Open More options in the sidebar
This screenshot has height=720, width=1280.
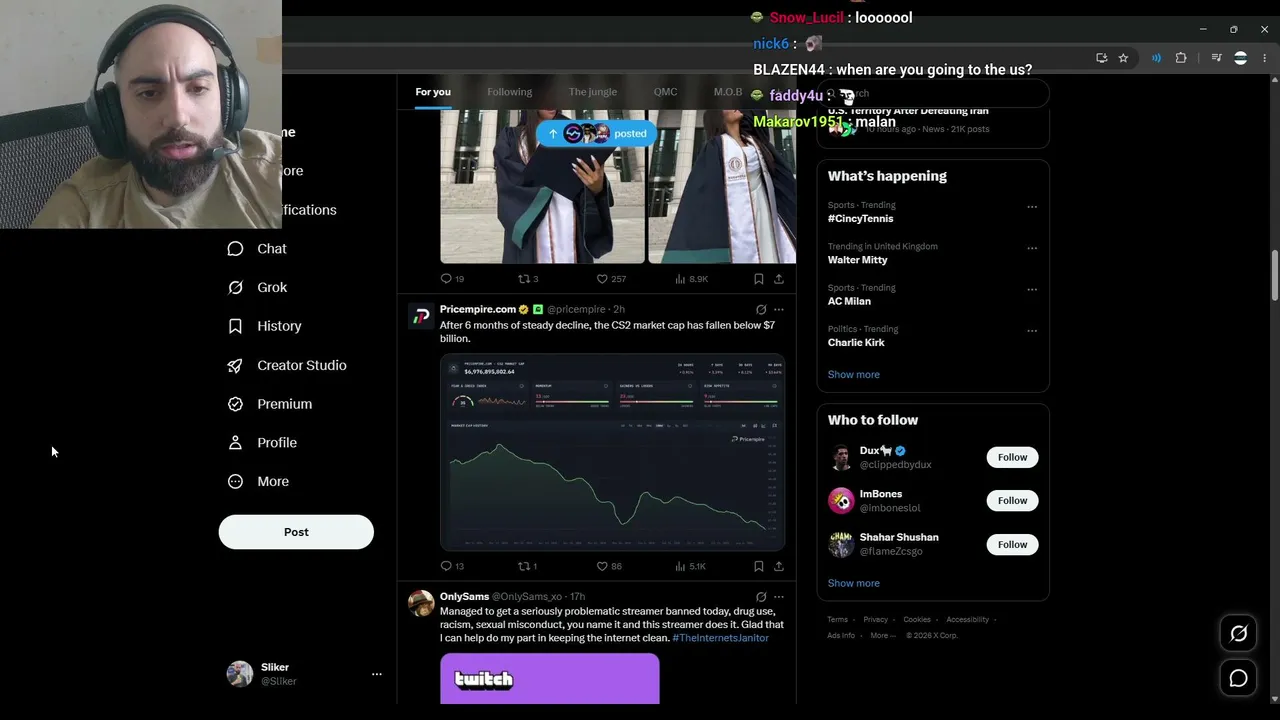(259, 482)
